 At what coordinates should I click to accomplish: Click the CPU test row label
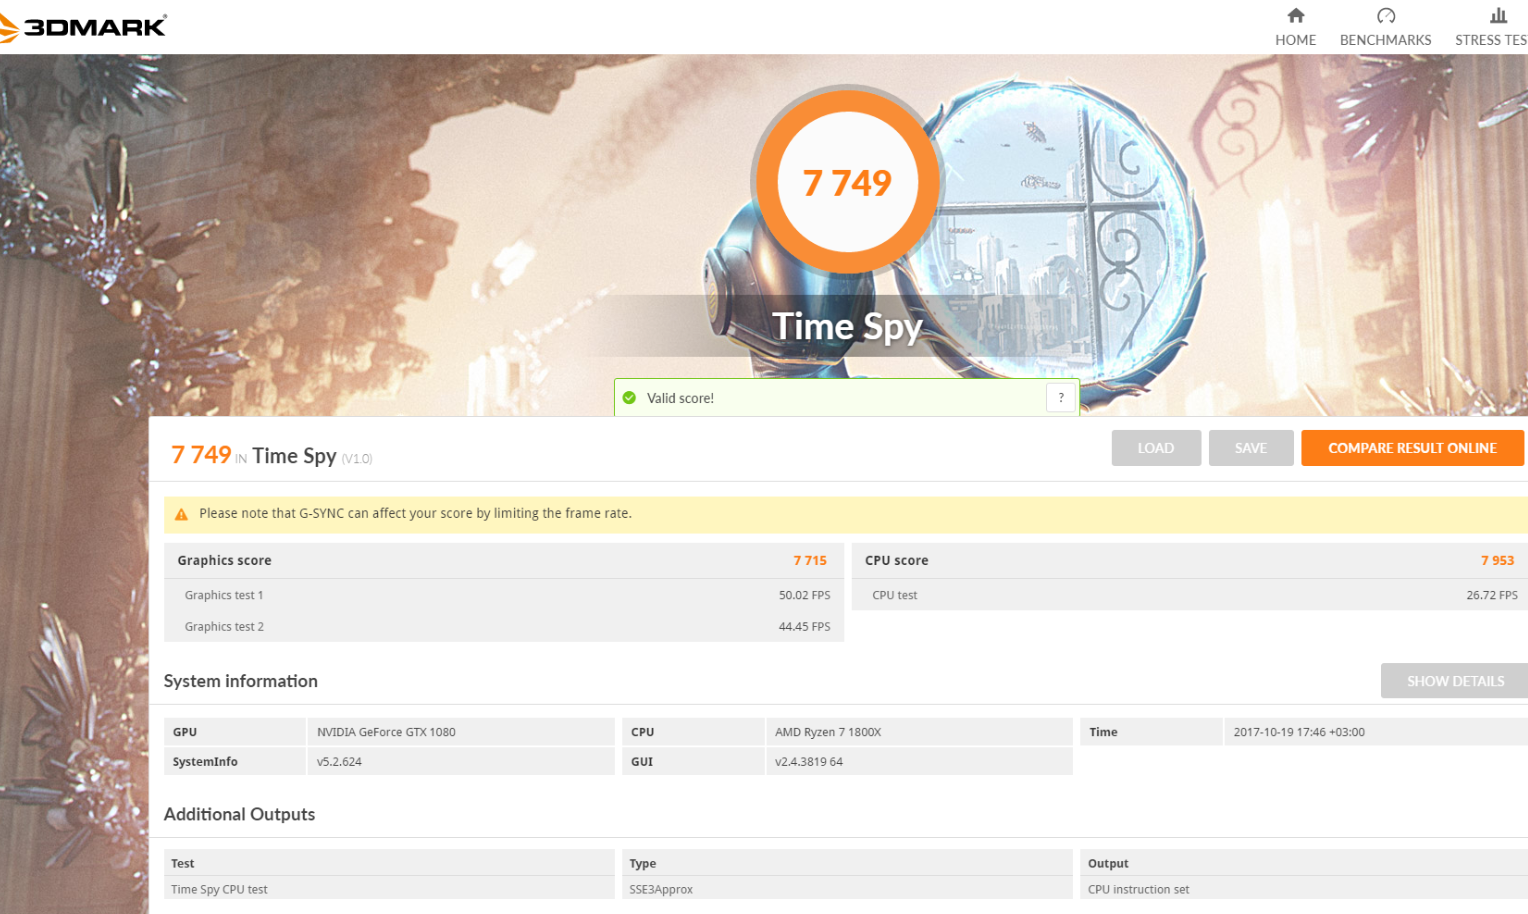point(894,595)
